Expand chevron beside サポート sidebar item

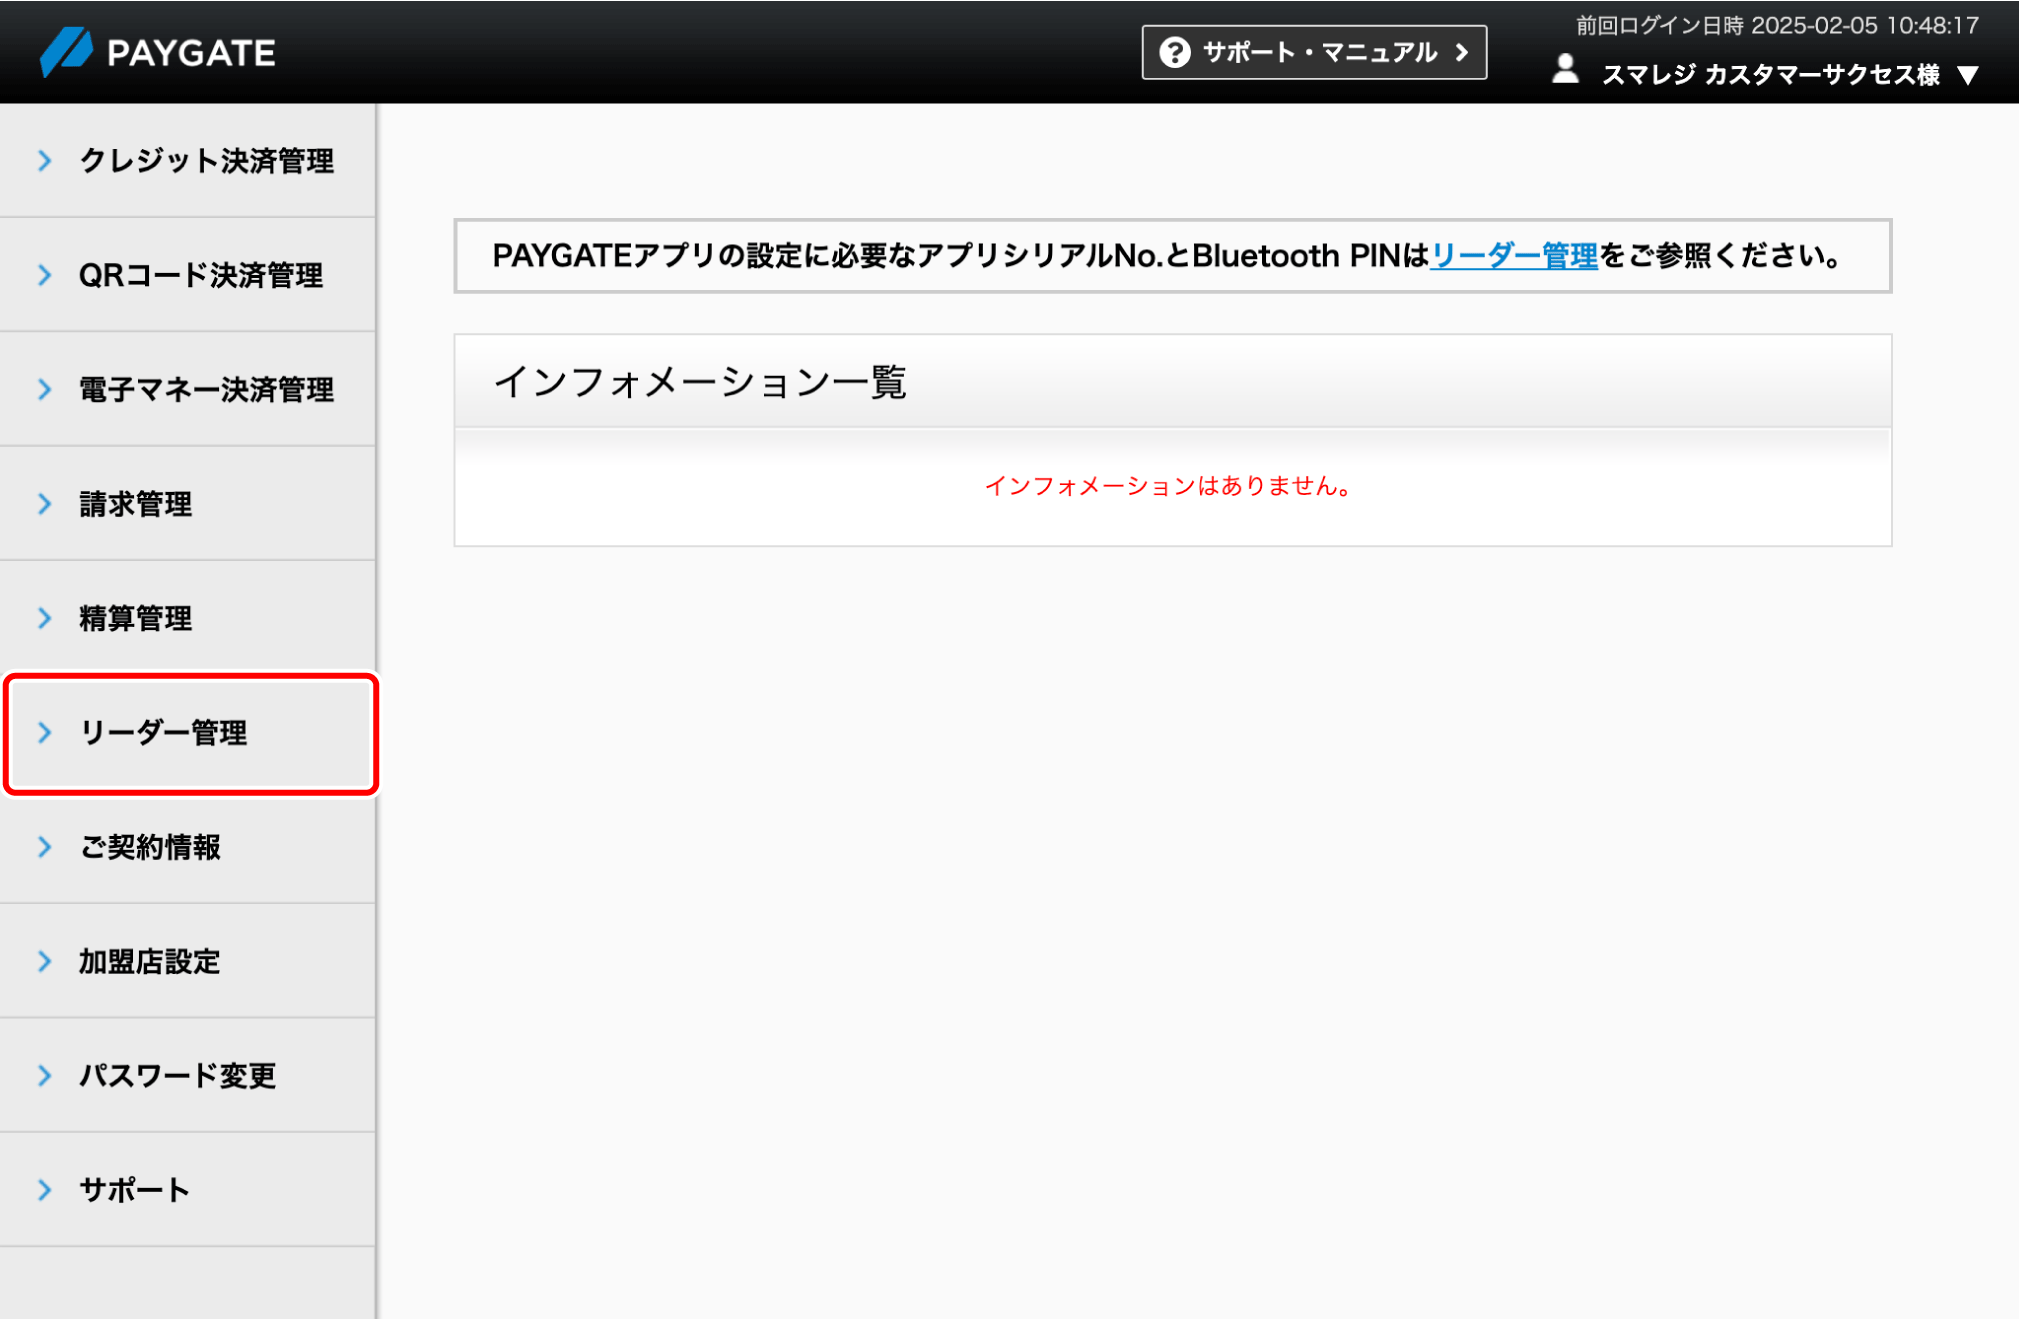pos(44,1189)
